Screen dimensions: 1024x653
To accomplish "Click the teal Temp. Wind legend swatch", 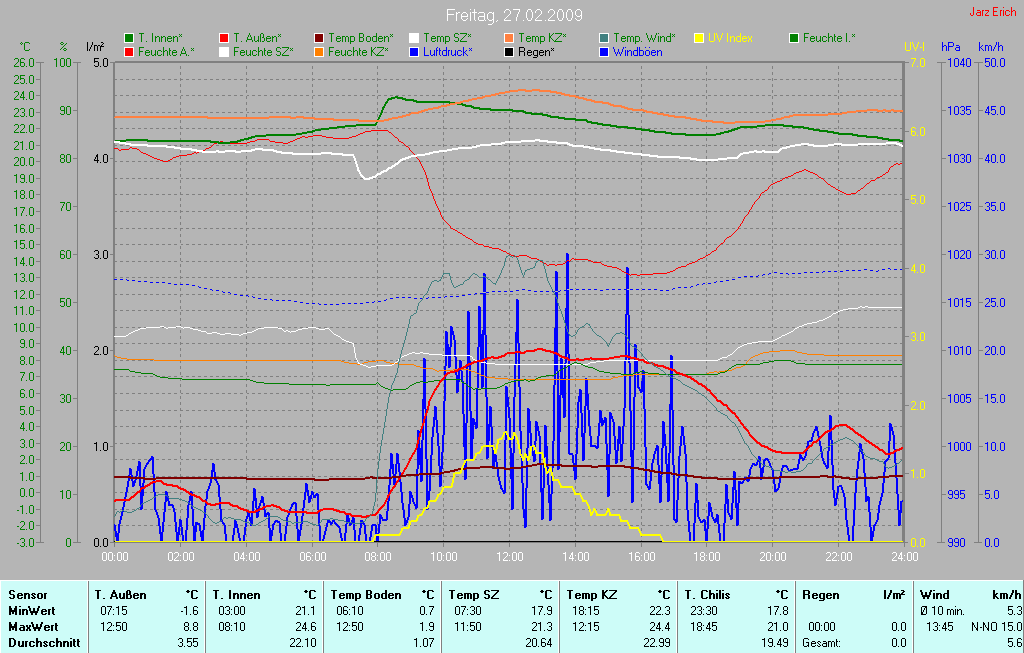I will tap(604, 38).
